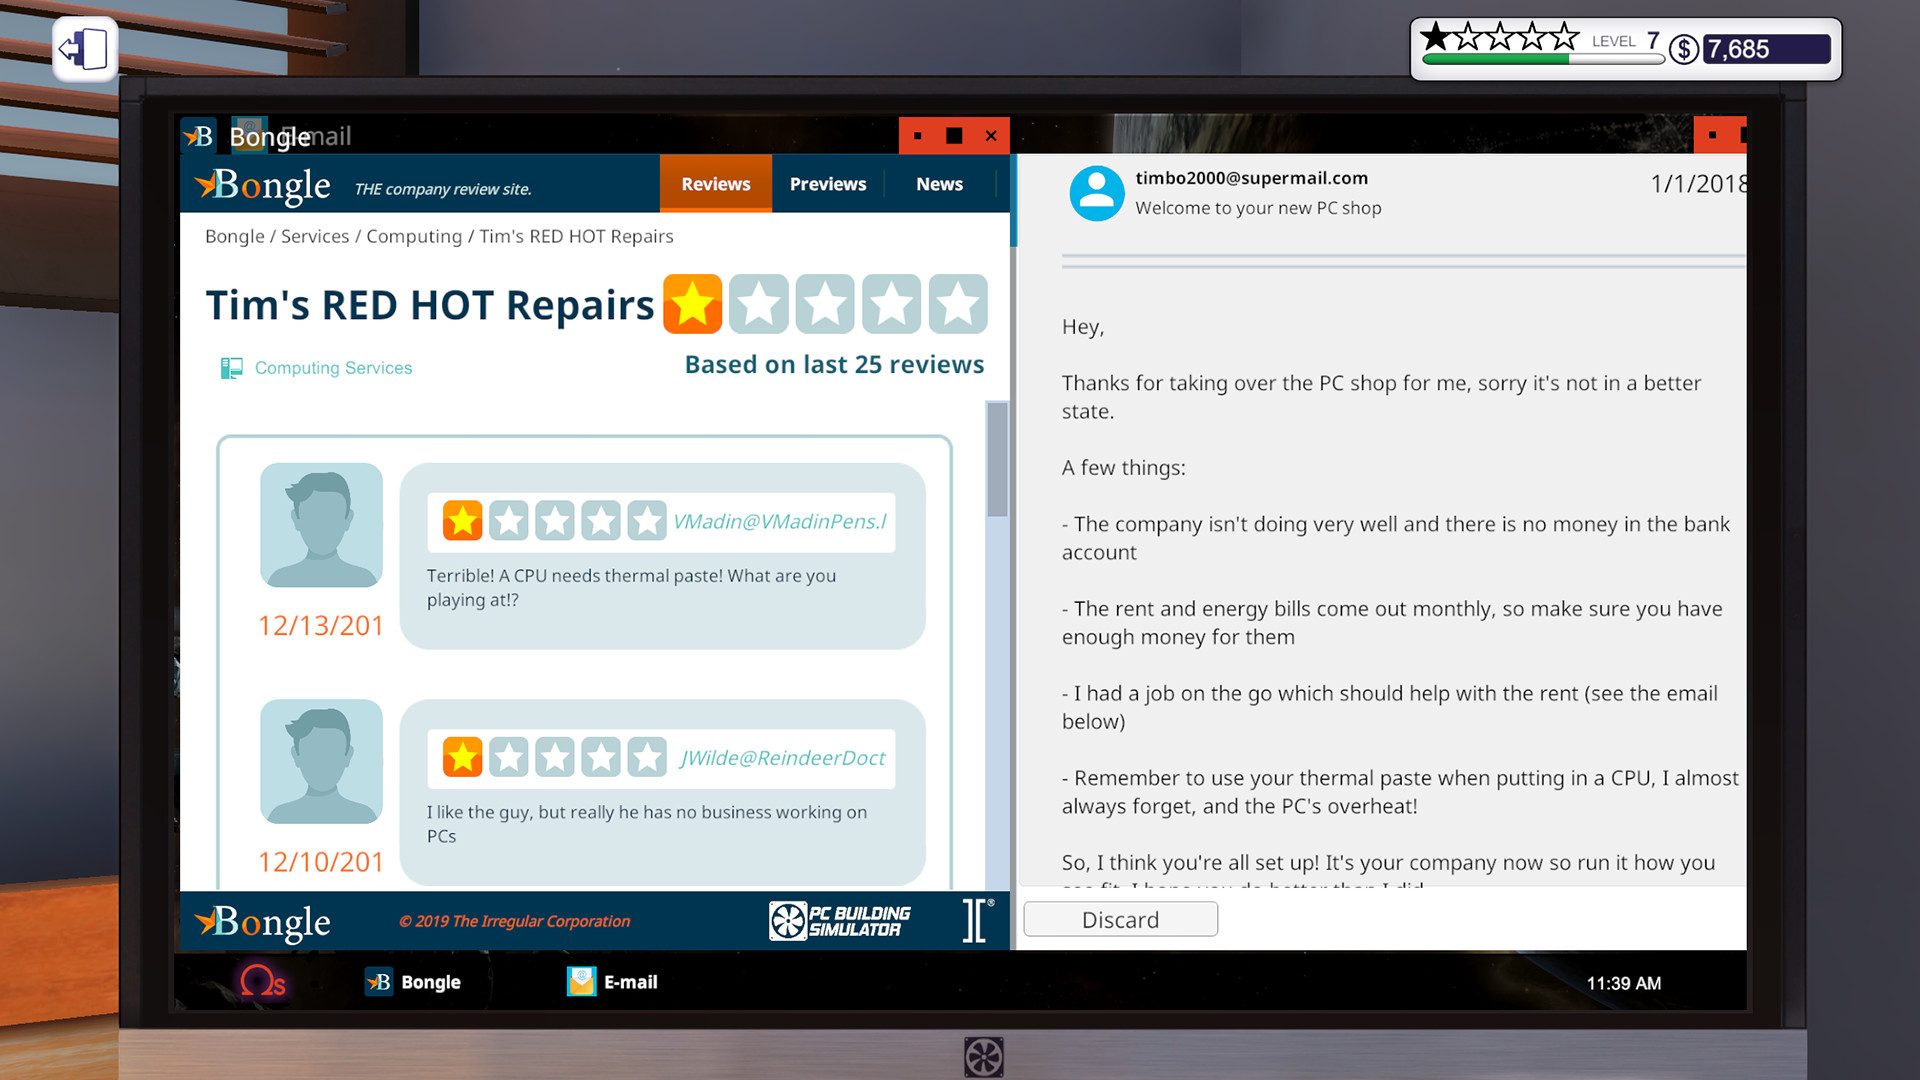
Task: Select the Reviews tab on Bongle
Action: [x=715, y=183]
